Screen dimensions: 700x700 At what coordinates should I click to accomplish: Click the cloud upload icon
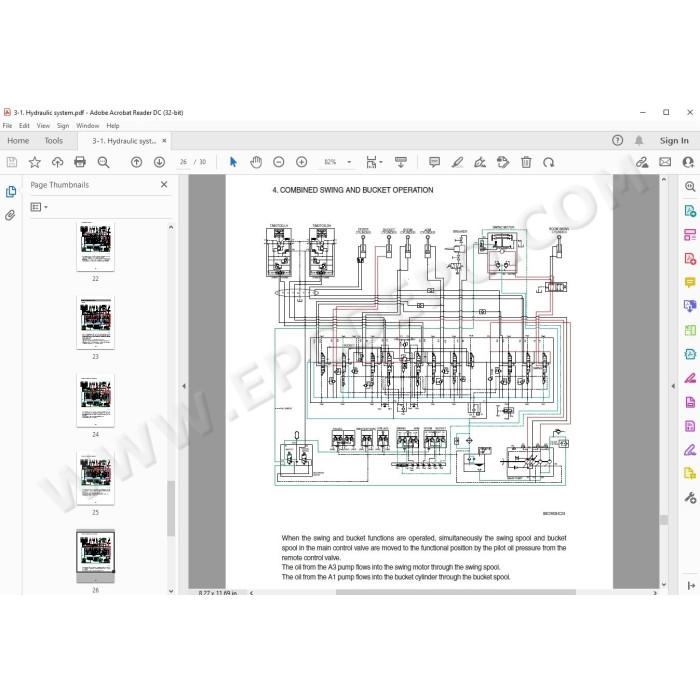point(57,162)
